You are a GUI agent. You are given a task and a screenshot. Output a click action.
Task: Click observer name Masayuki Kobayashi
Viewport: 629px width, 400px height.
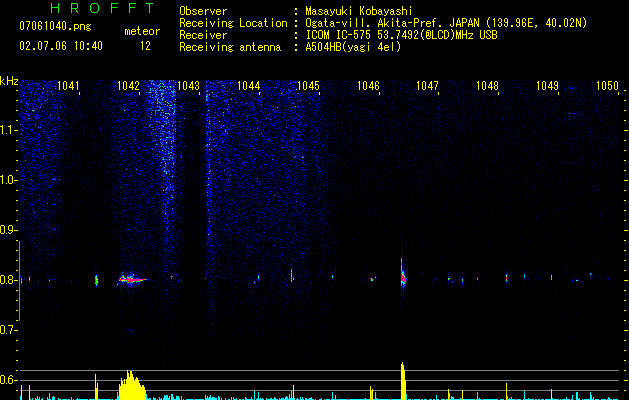point(359,11)
